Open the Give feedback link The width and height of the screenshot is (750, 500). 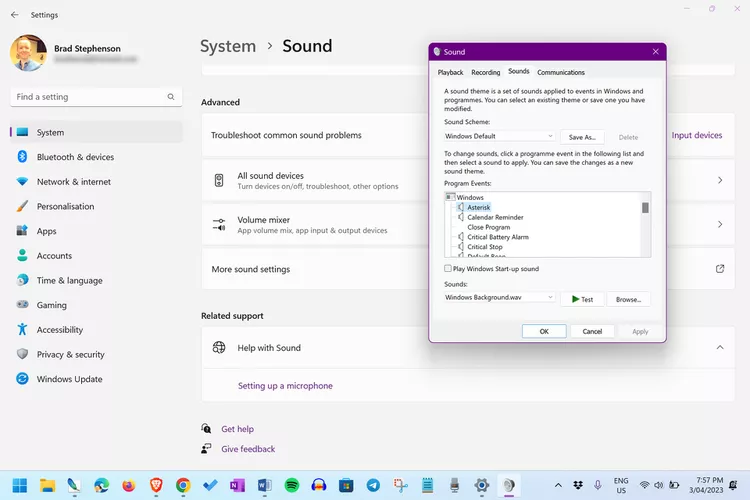coord(248,449)
